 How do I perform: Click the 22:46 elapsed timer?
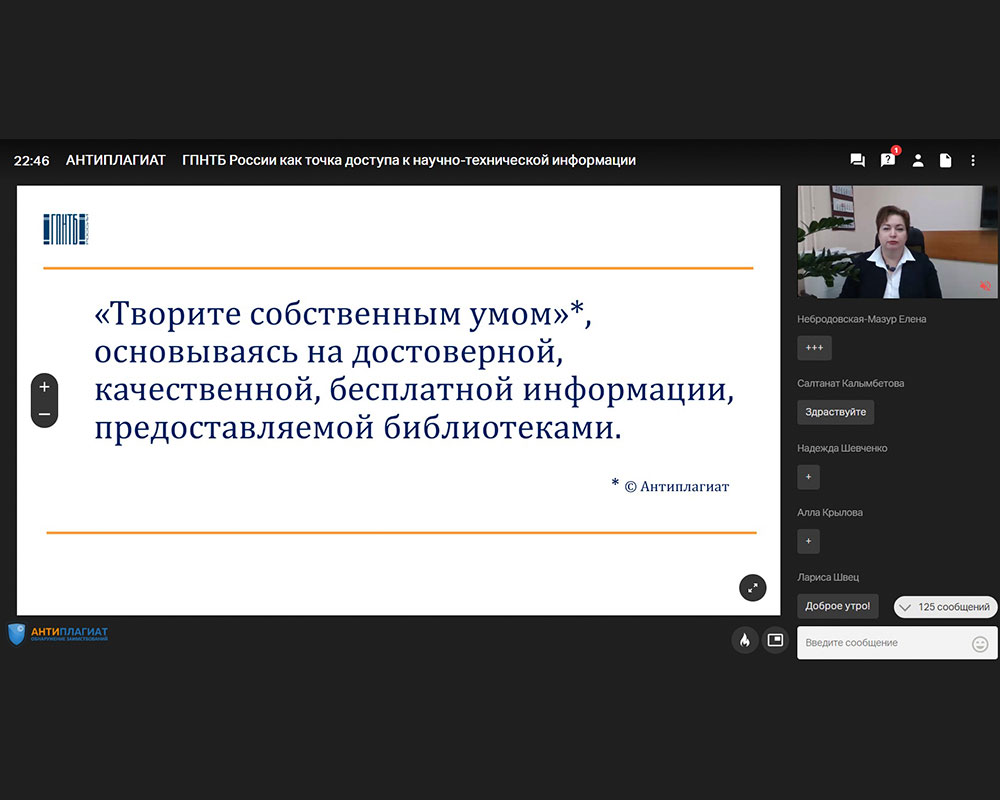(x=31, y=161)
